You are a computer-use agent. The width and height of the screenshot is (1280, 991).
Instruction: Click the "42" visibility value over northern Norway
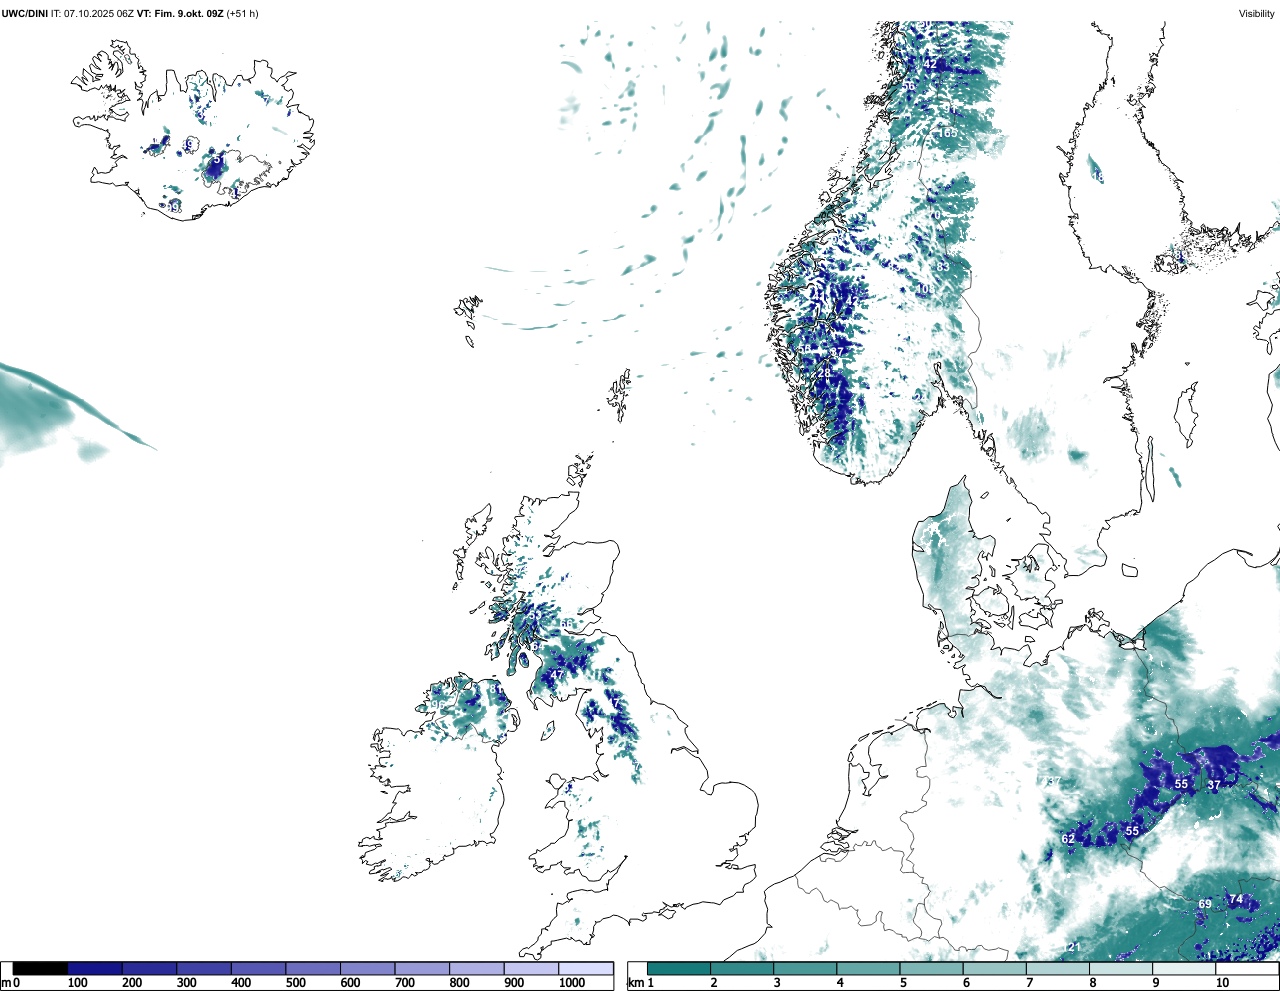point(931,64)
